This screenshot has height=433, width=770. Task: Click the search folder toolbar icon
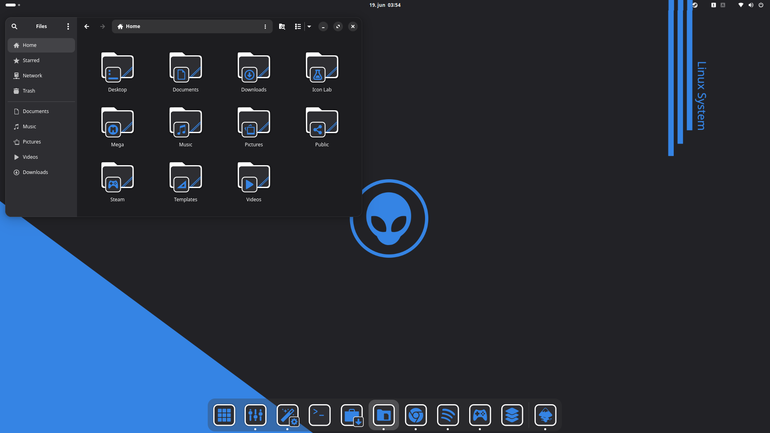coord(282,27)
